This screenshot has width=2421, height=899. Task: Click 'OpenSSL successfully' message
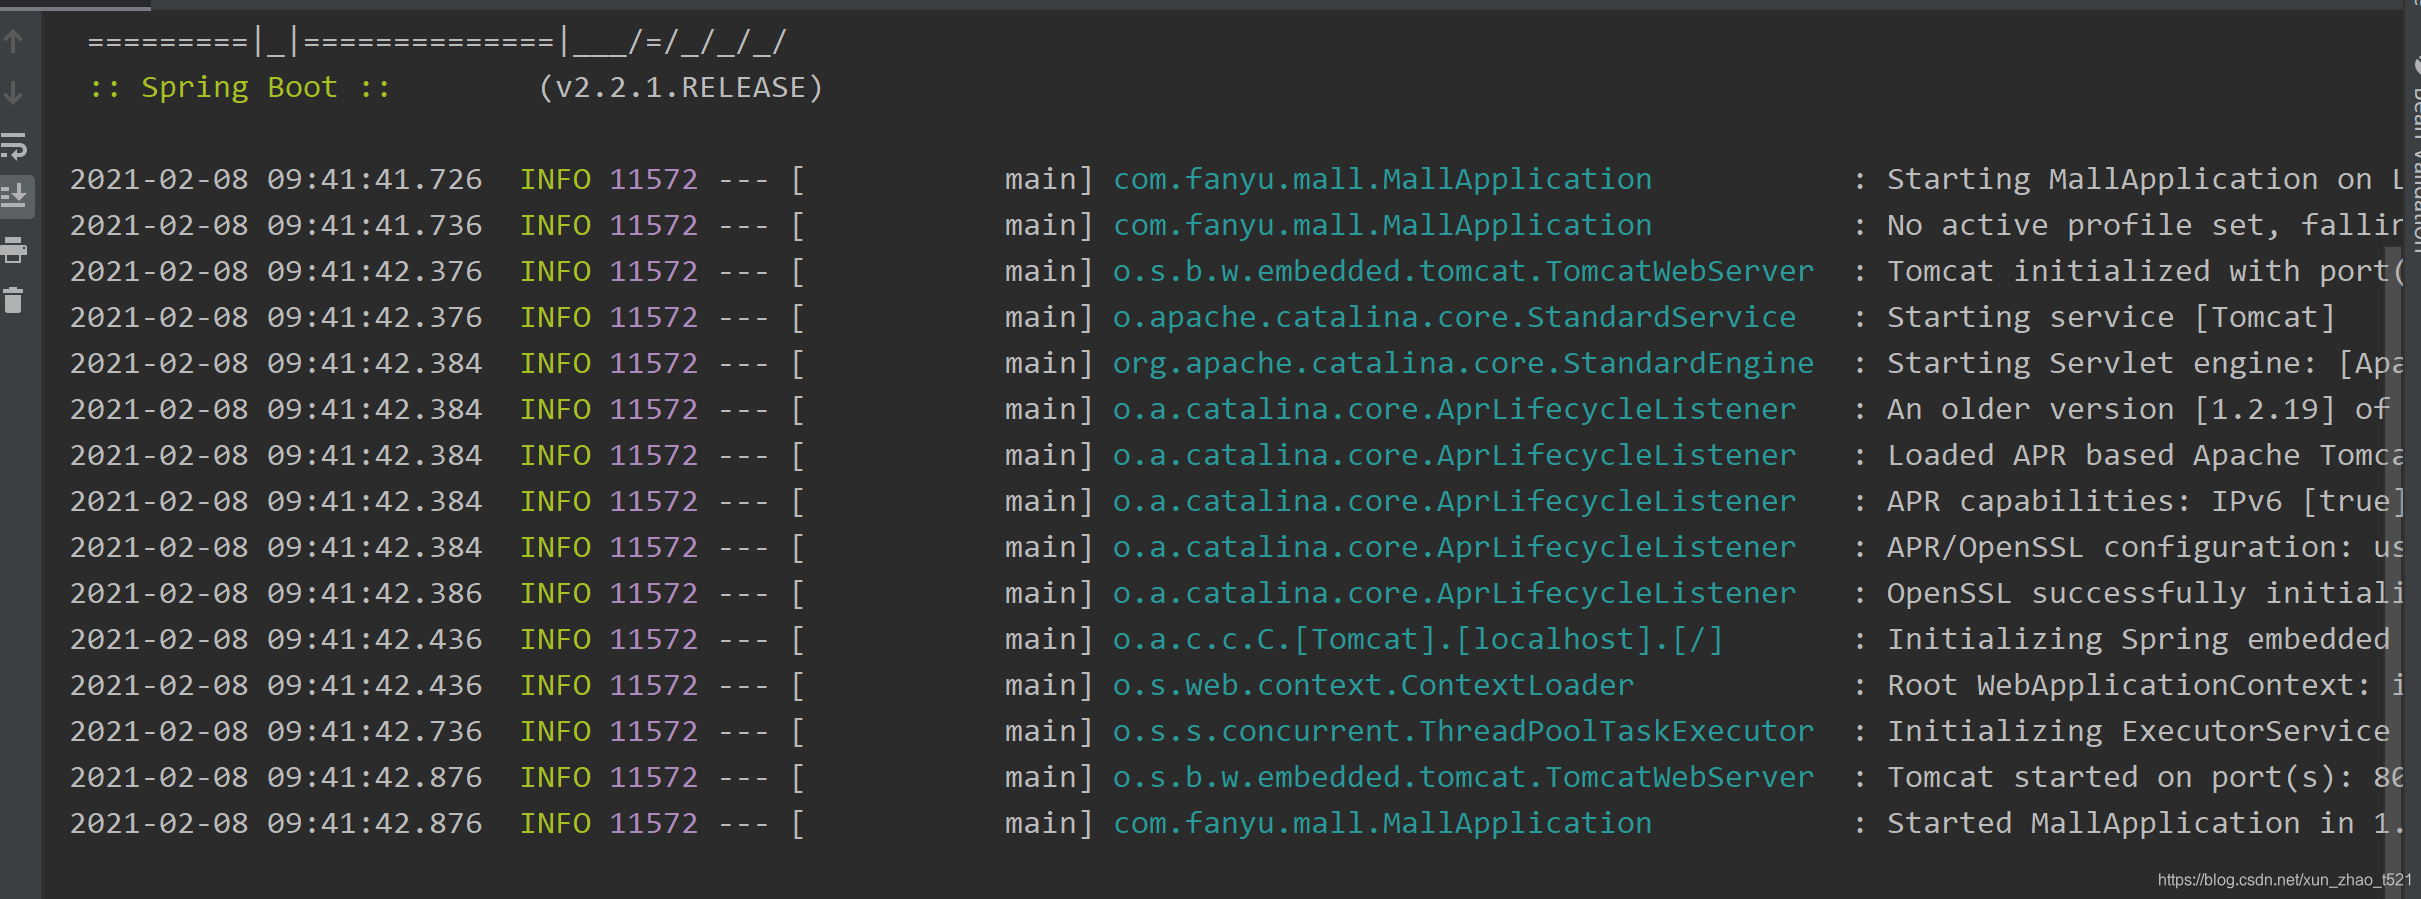click(2066, 594)
